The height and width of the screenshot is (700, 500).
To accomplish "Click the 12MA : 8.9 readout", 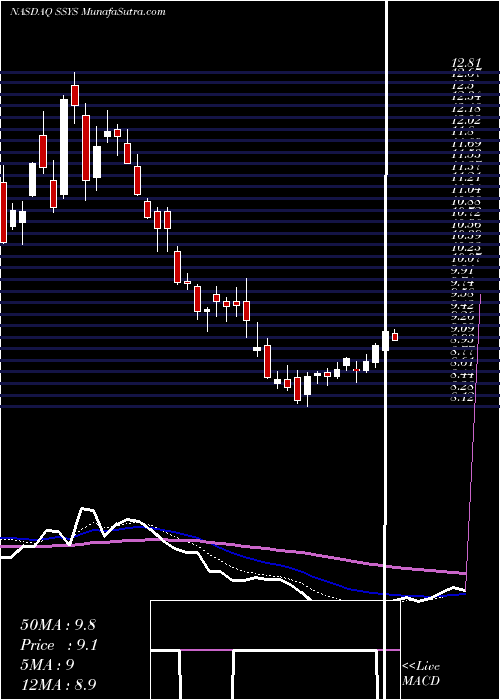I will click(59, 684).
